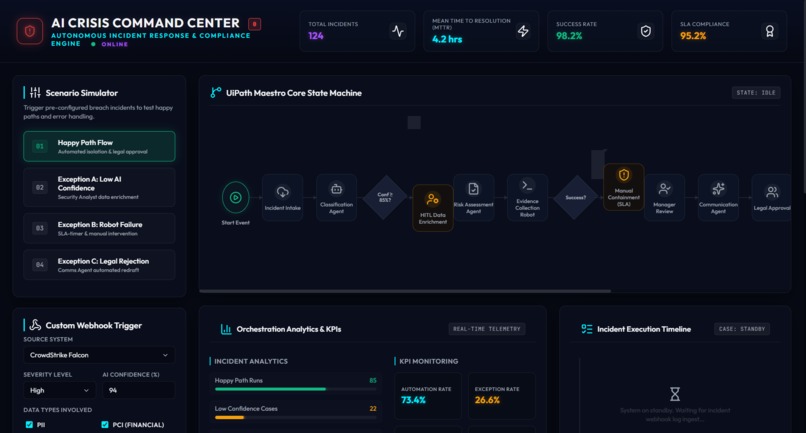The image size is (806, 433).
Task: Click the Orchestration Analytics bar chart icon
Action: tap(226, 329)
